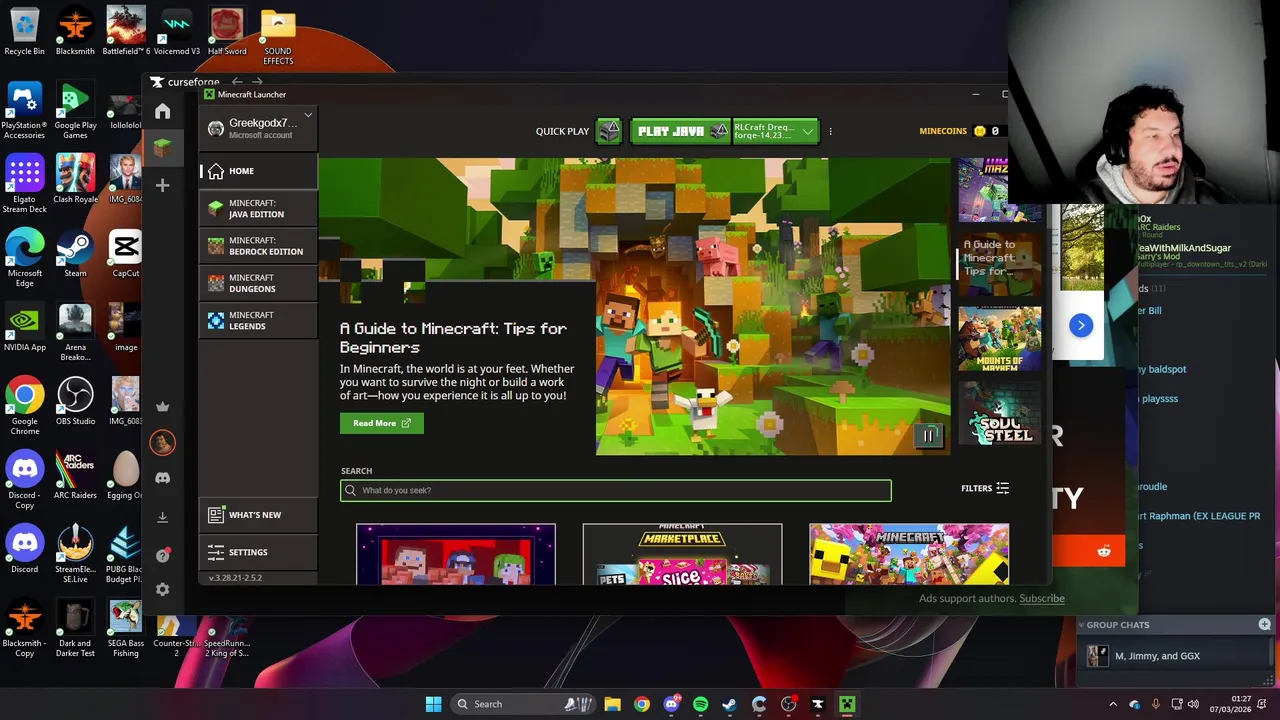Add a new group chat with plus icon
1280x720 pixels.
[1264, 624]
